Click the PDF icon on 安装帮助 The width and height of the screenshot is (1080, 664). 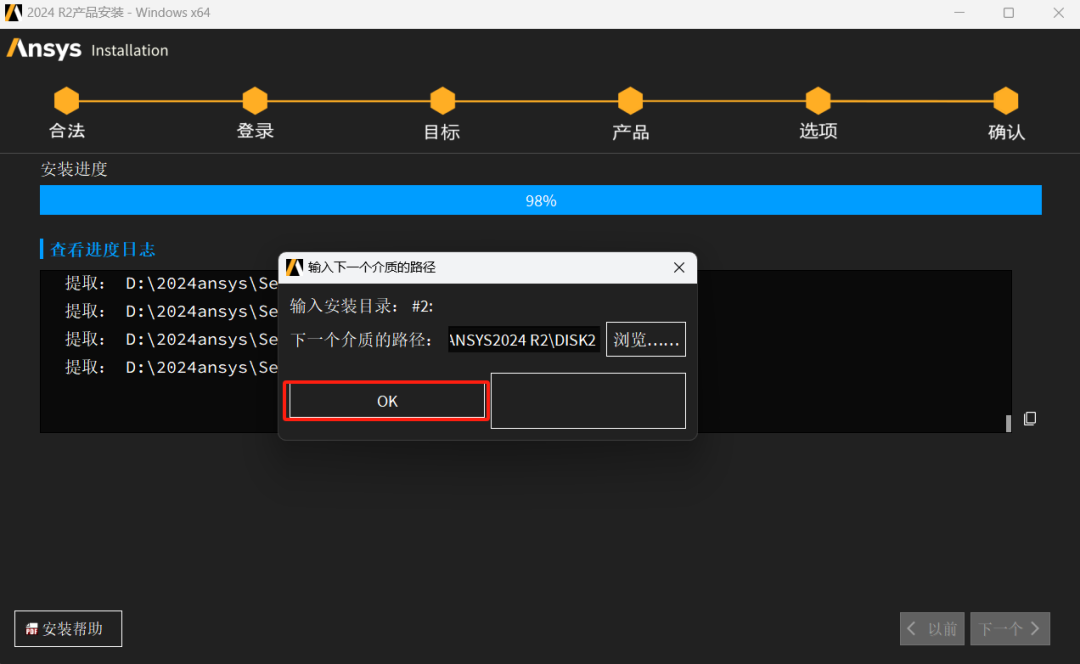32,629
